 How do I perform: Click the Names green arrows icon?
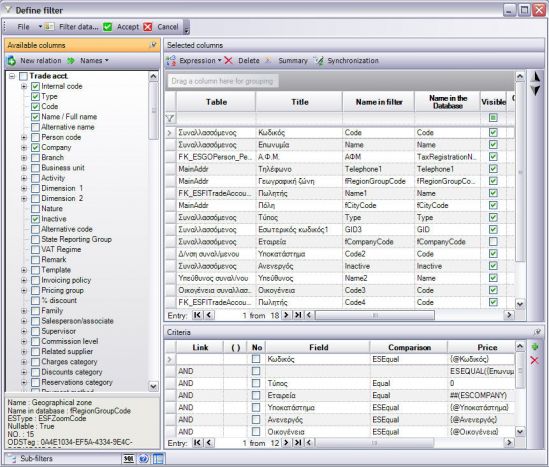pos(71,61)
